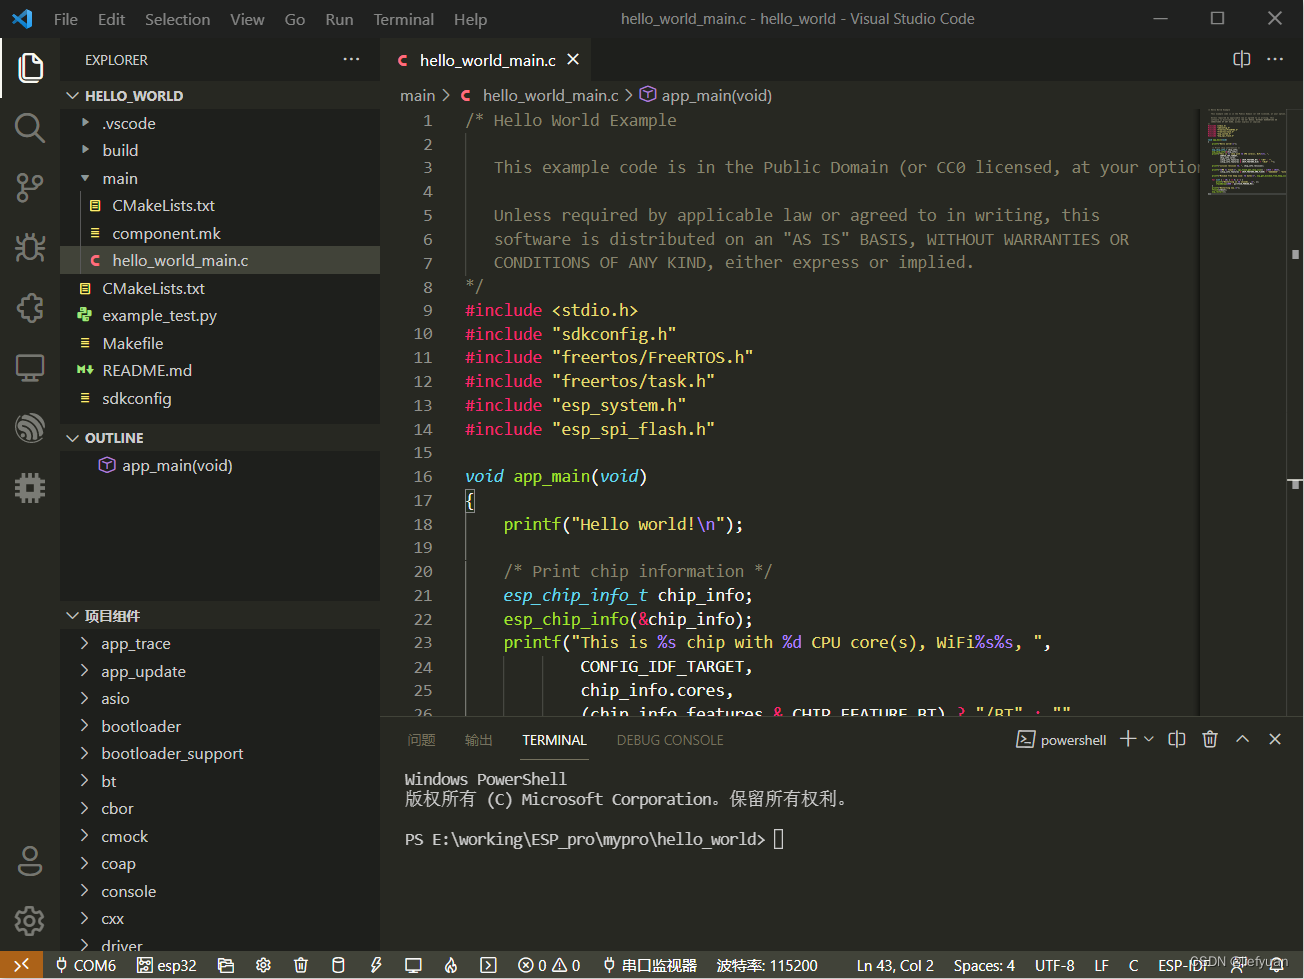Open the Run and Debug view
1304x979 pixels.
coord(30,247)
